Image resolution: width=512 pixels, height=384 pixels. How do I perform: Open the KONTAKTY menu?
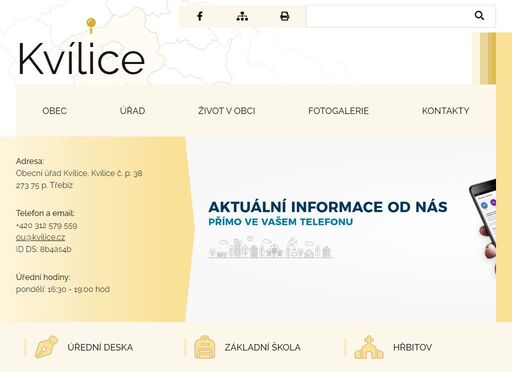pos(445,111)
